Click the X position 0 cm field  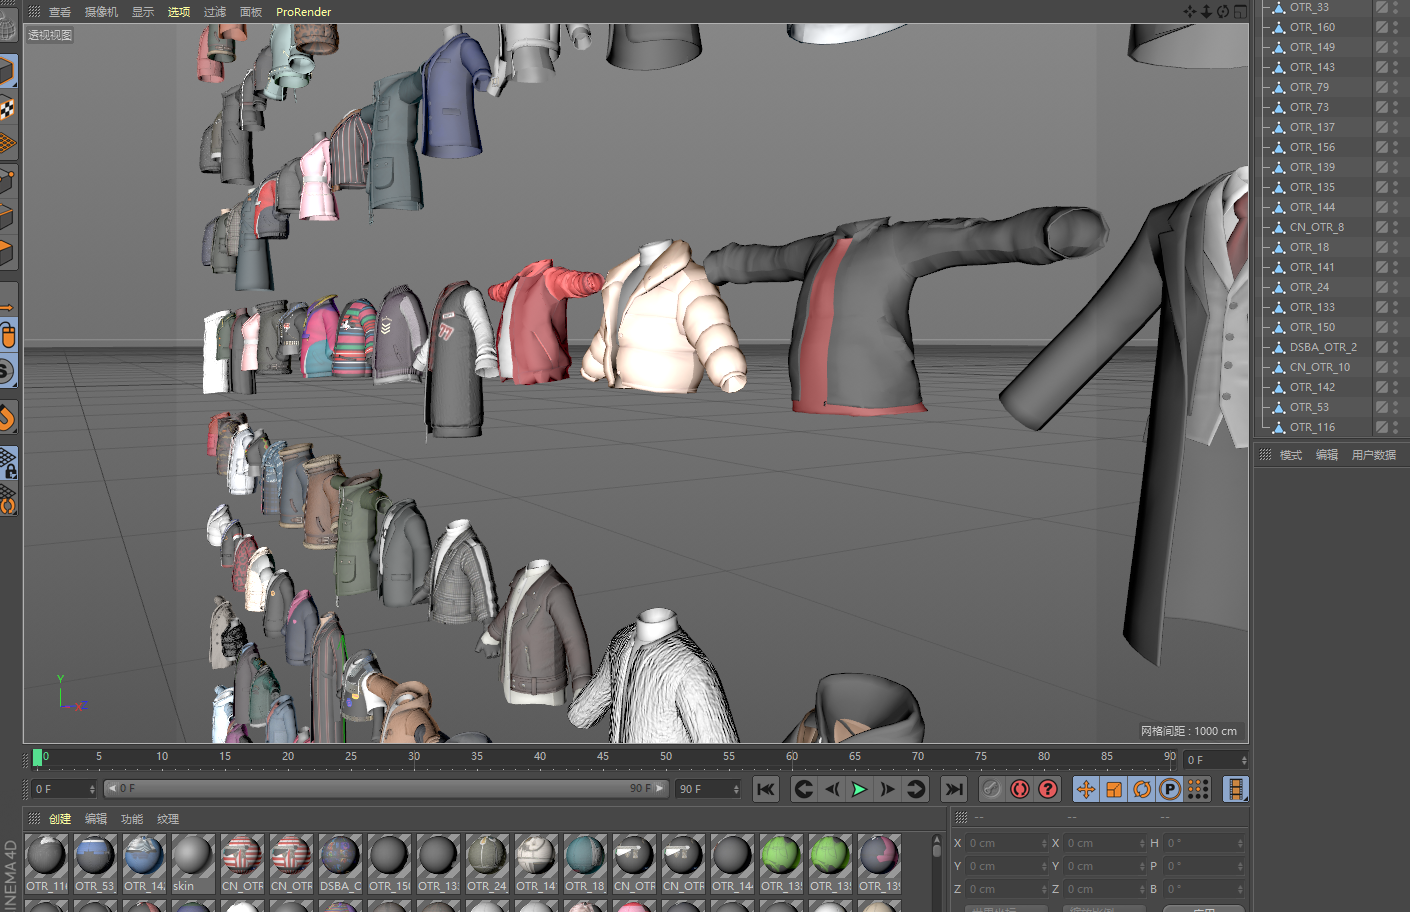[x=1007, y=843]
